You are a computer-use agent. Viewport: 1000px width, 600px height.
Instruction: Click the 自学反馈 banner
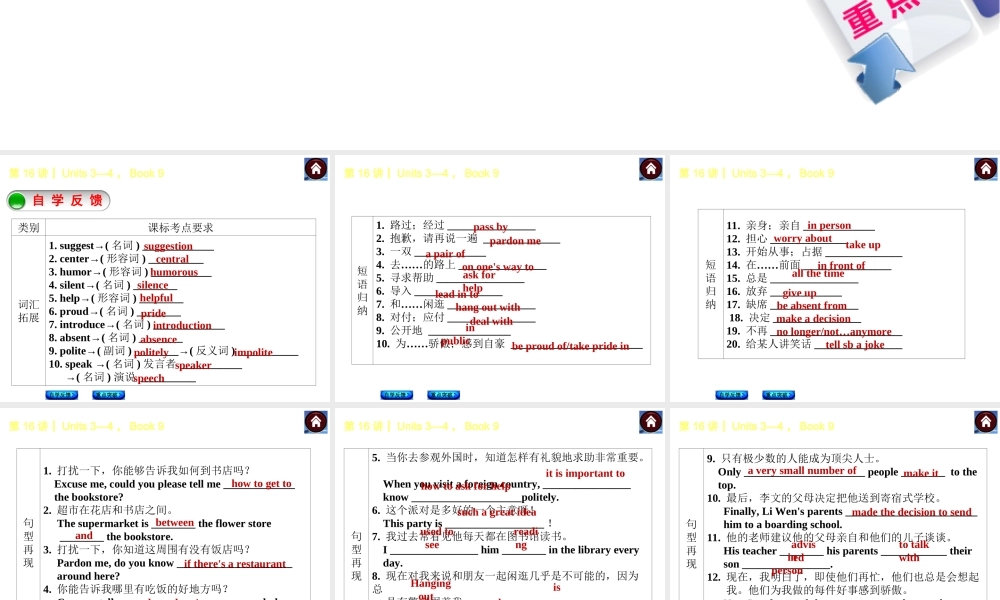(x=58, y=199)
